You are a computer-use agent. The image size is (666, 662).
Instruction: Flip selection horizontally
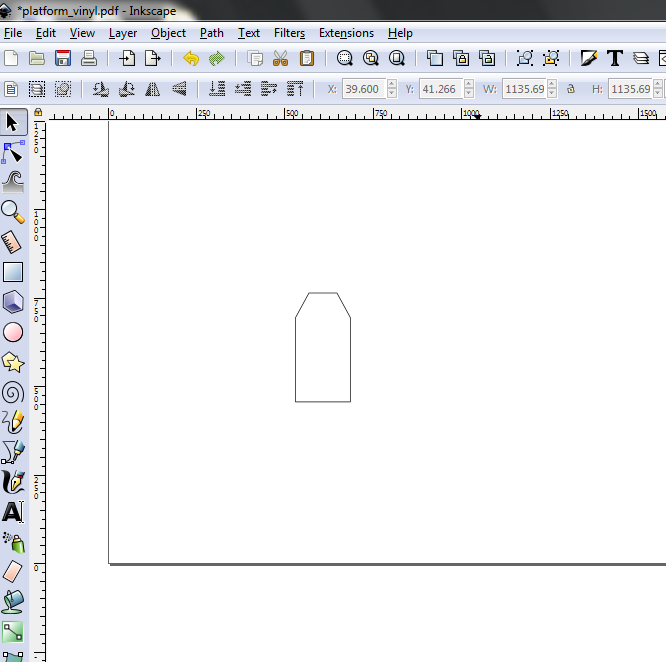(x=152, y=89)
